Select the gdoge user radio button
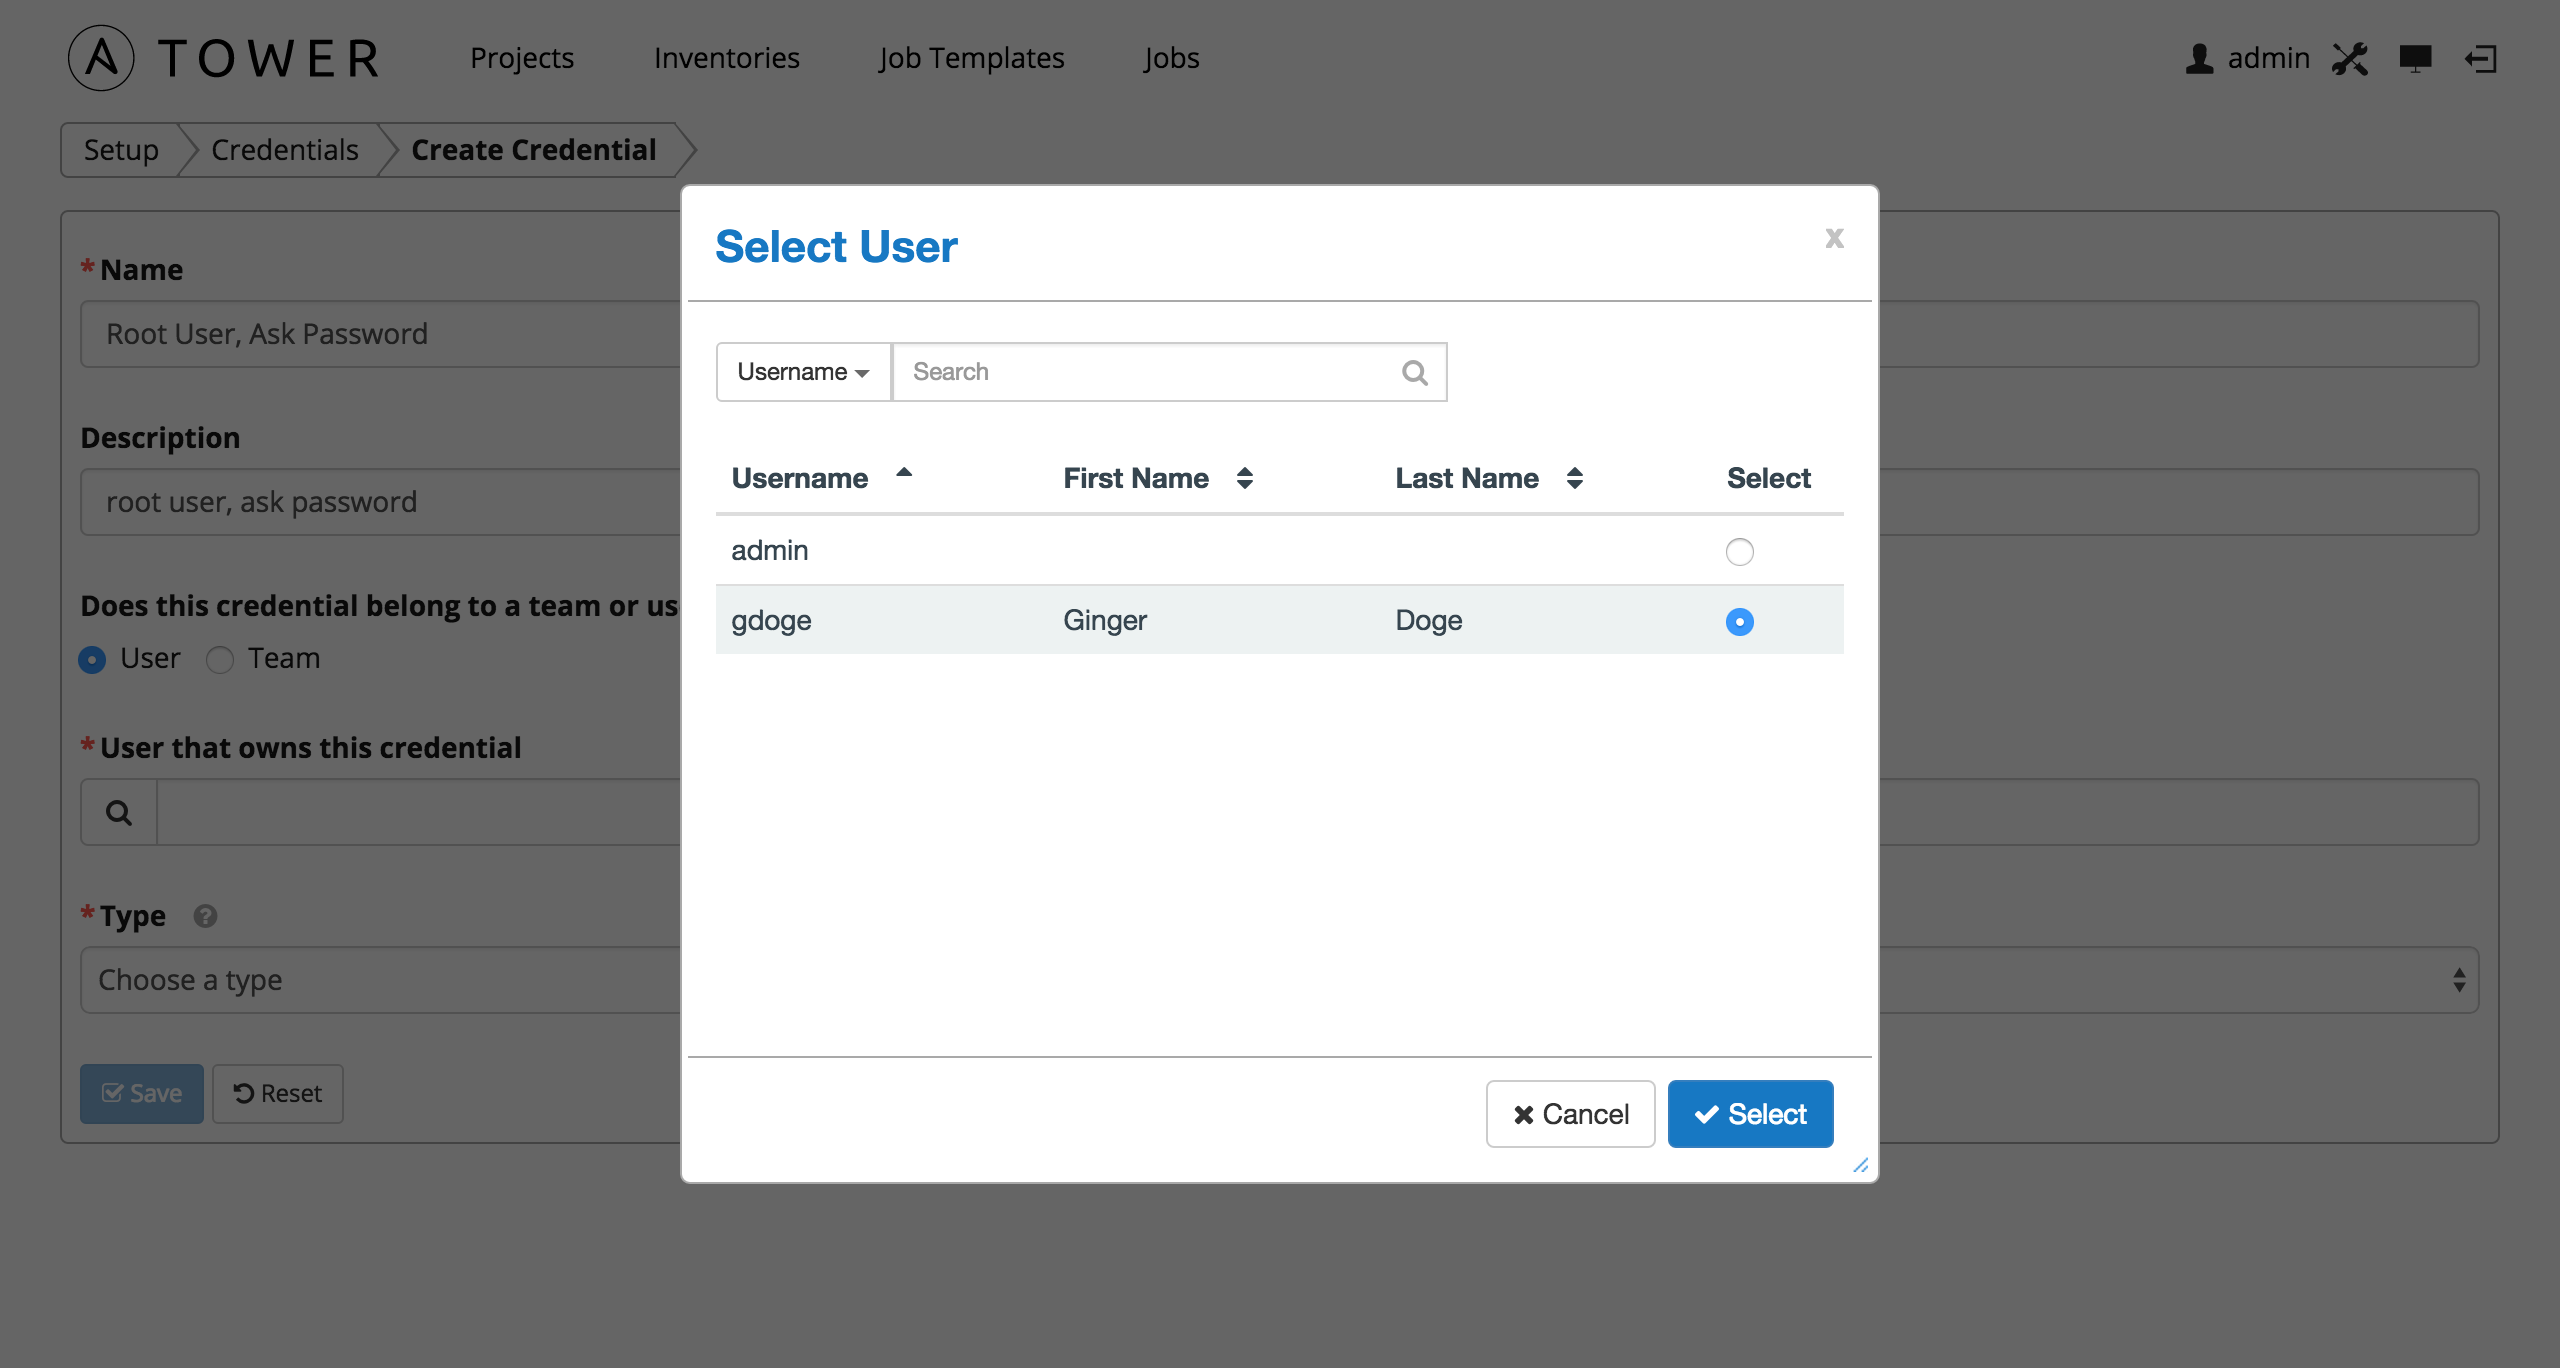The width and height of the screenshot is (2560, 1368). 1740,622
